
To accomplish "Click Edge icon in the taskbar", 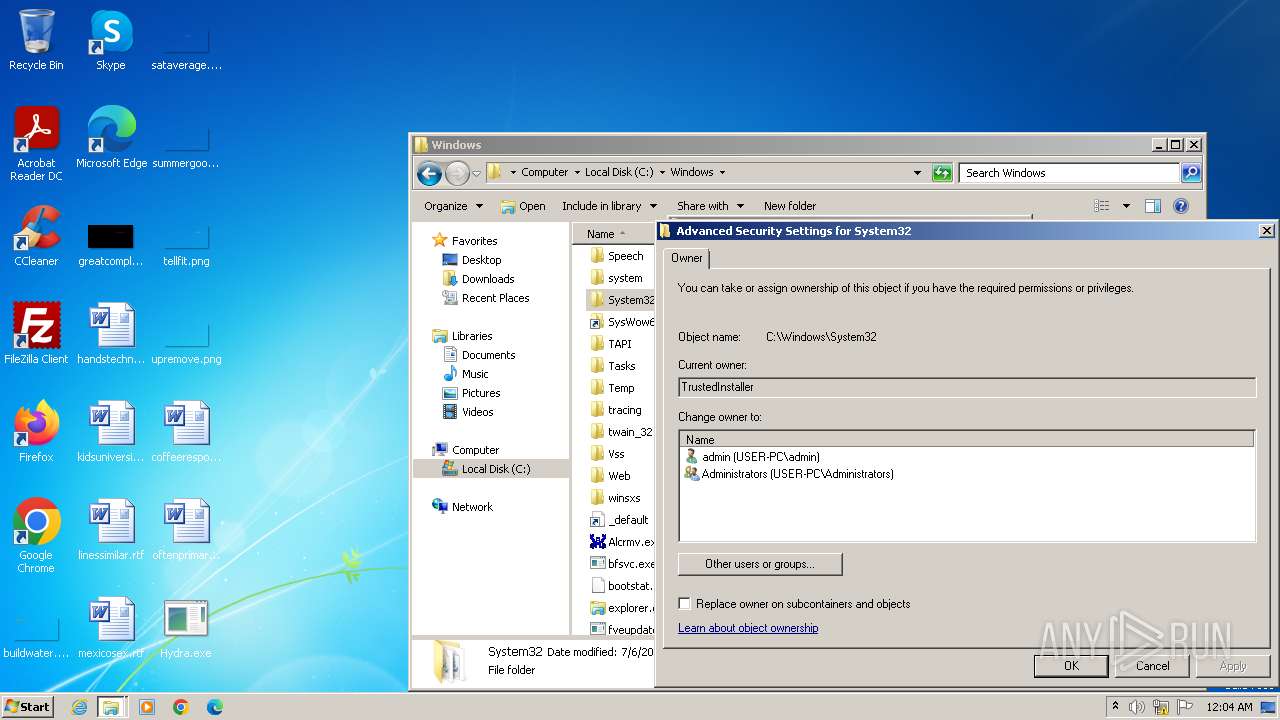I will 215,707.
